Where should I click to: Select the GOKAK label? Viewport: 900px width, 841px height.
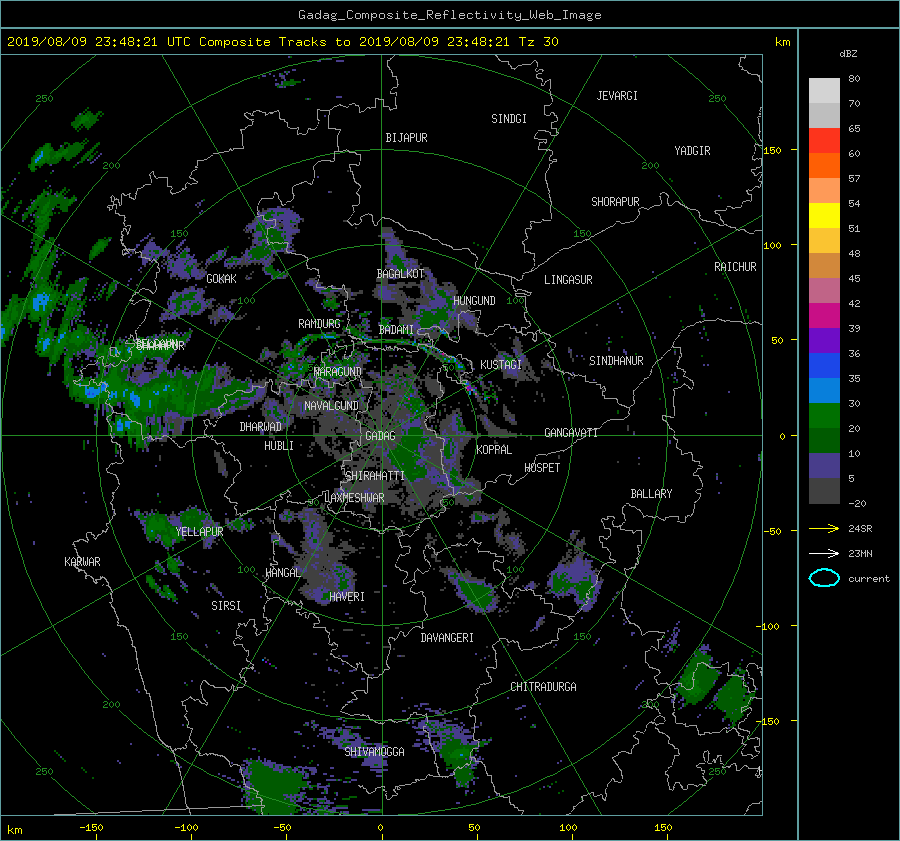(221, 279)
